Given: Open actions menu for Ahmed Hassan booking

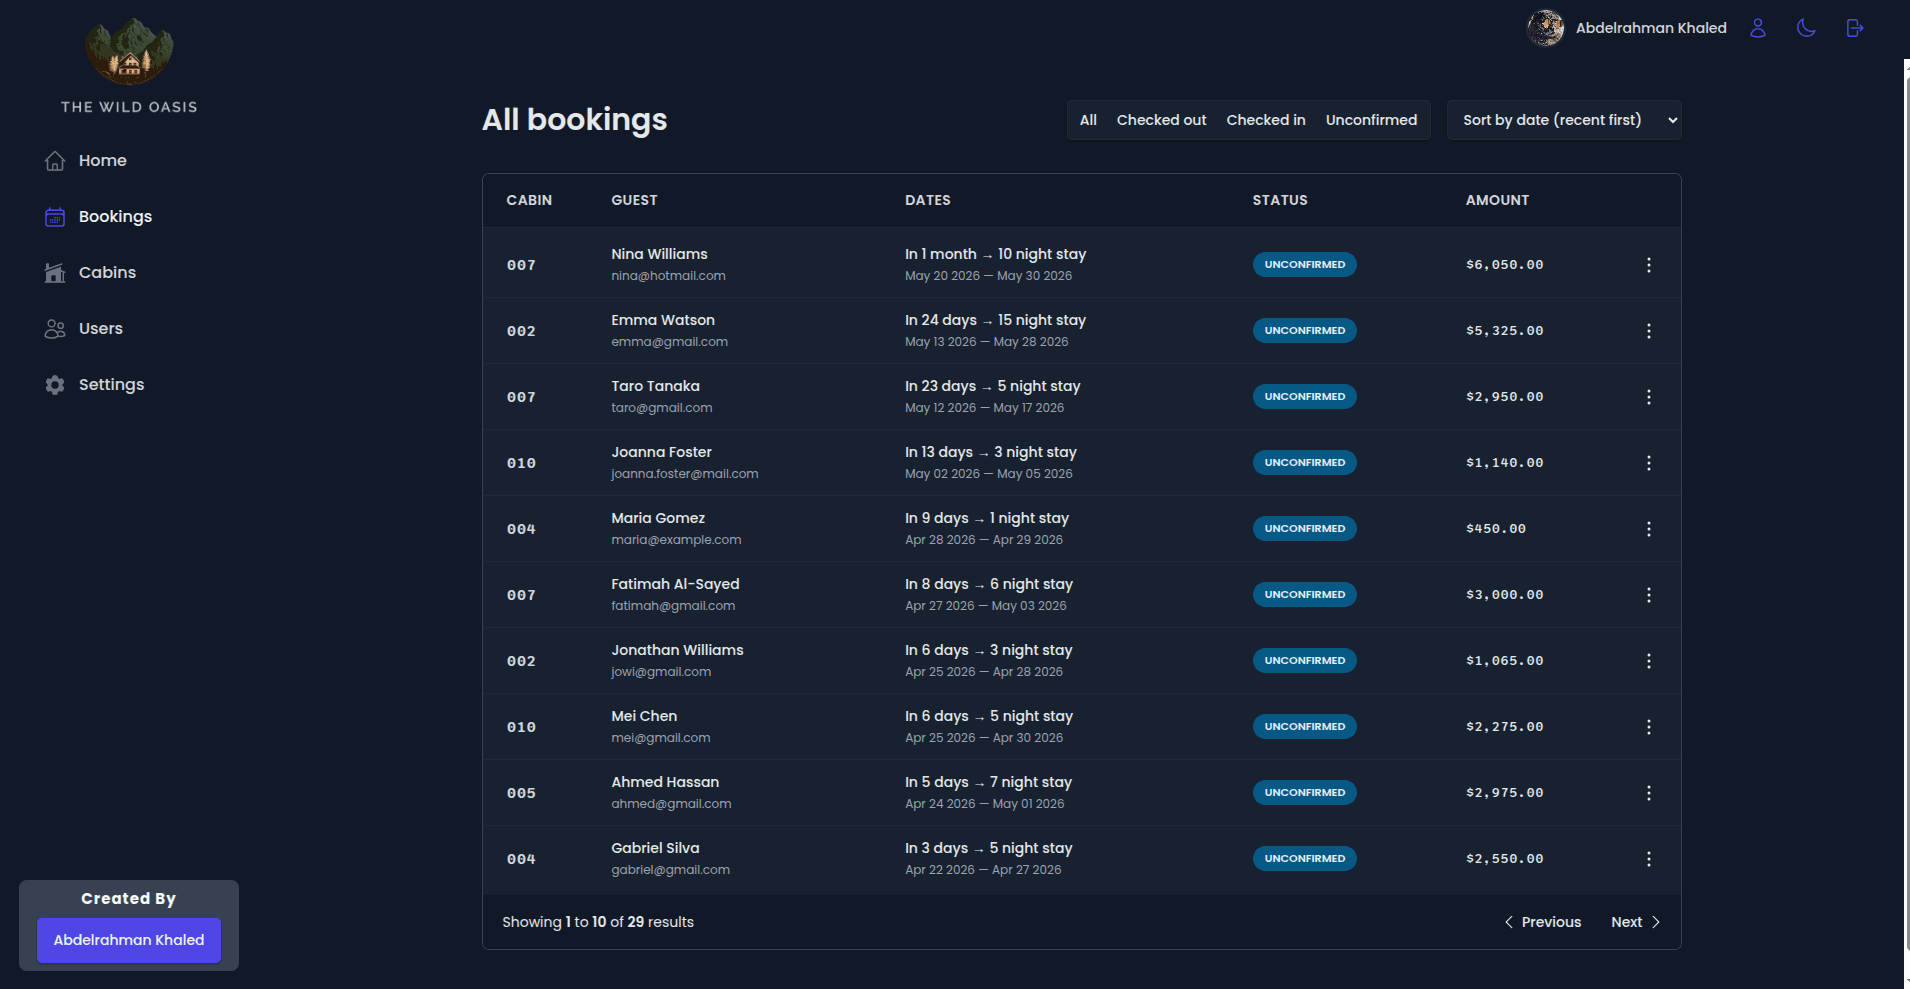Looking at the screenshot, I should pos(1649,793).
